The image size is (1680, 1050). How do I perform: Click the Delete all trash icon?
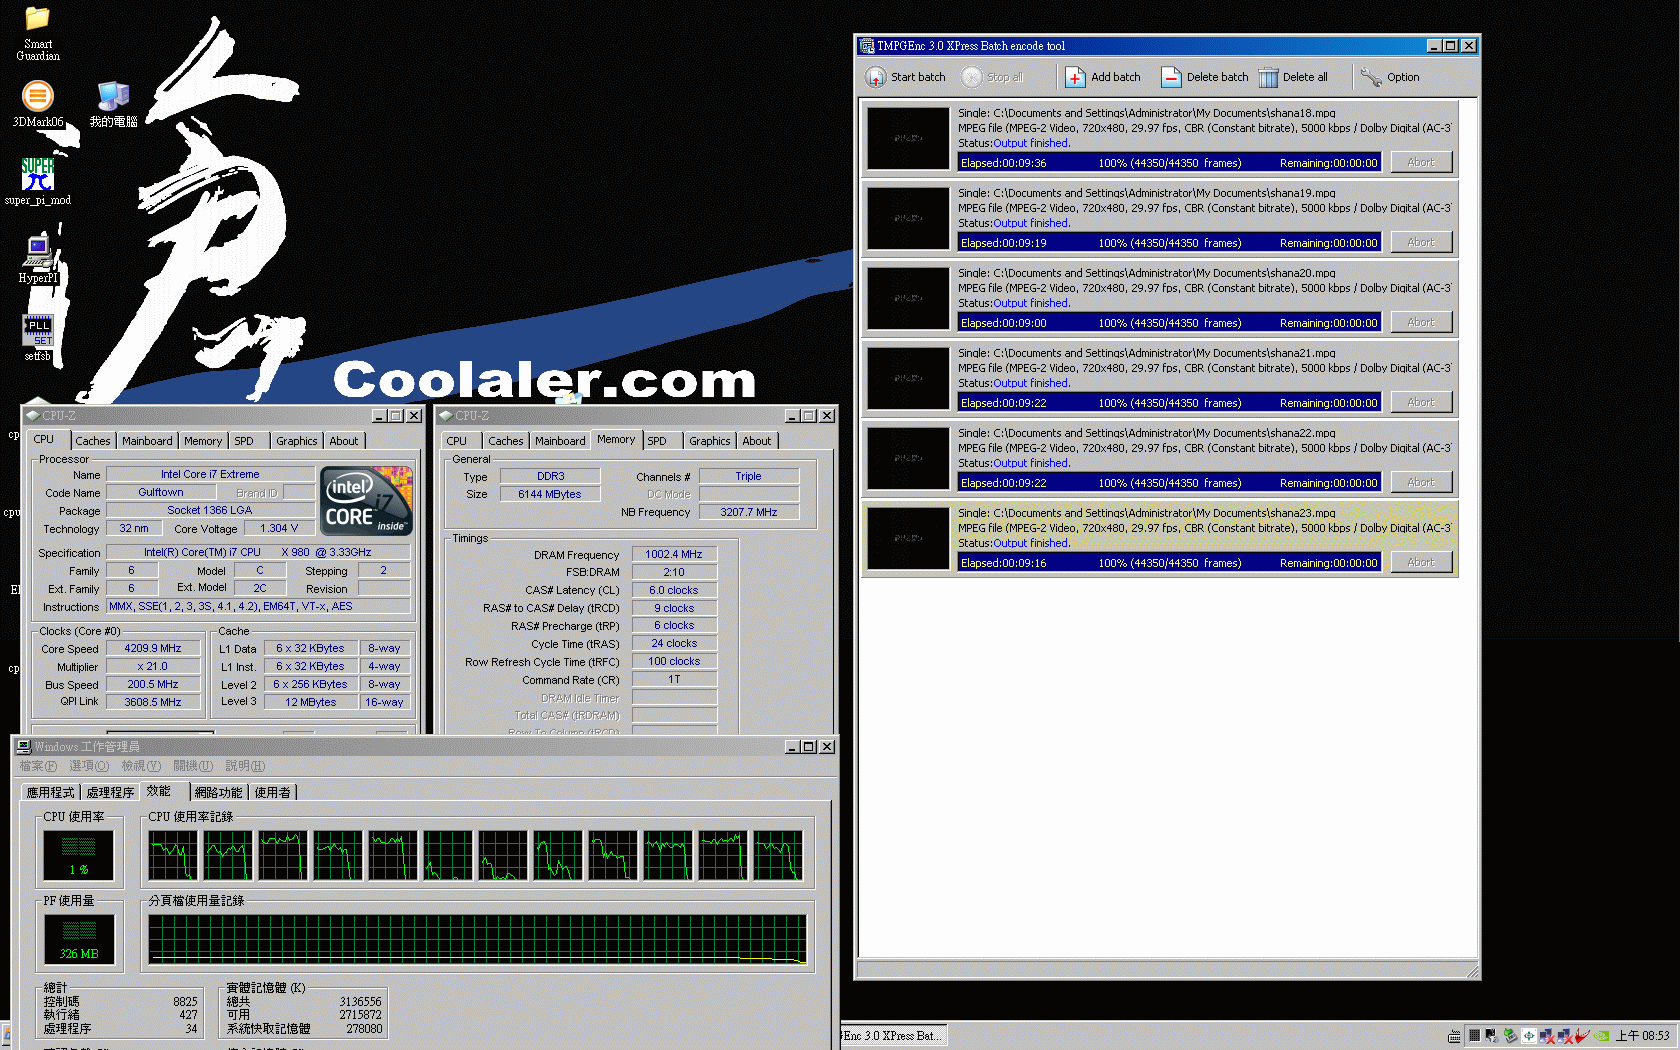[1268, 77]
